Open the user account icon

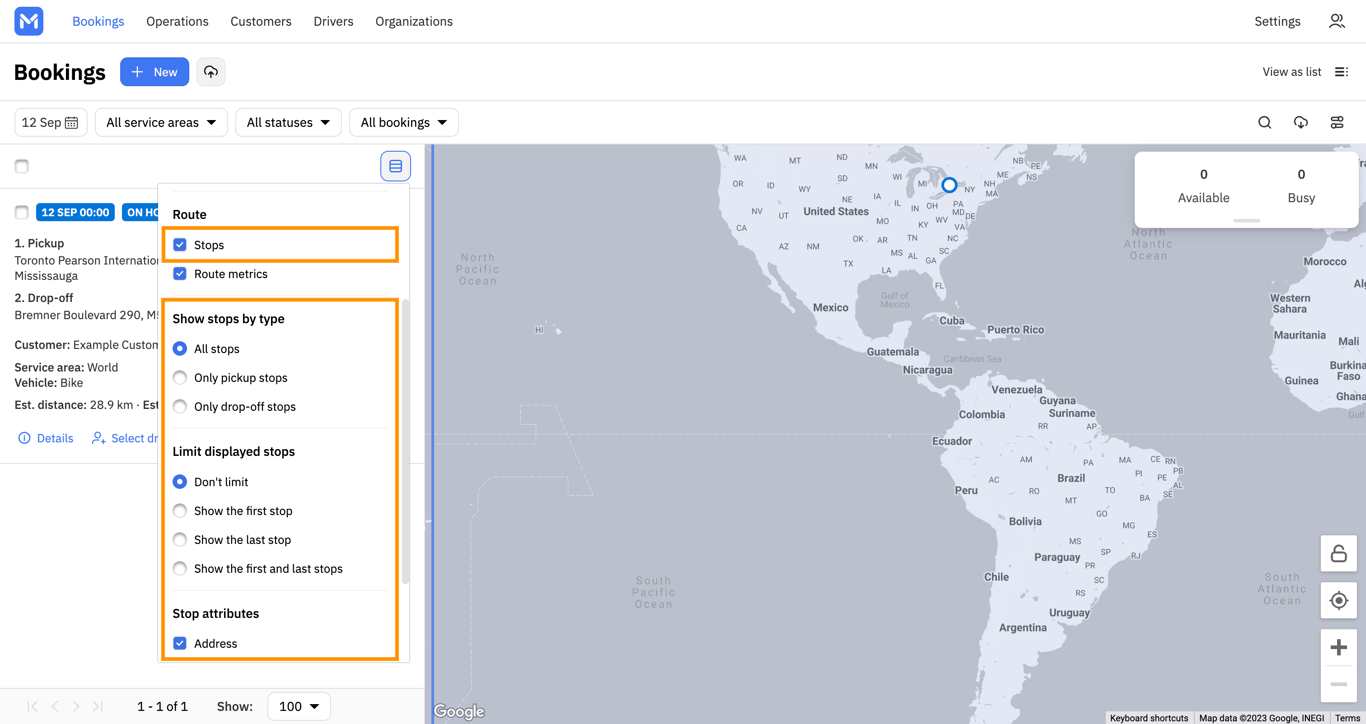[1337, 21]
